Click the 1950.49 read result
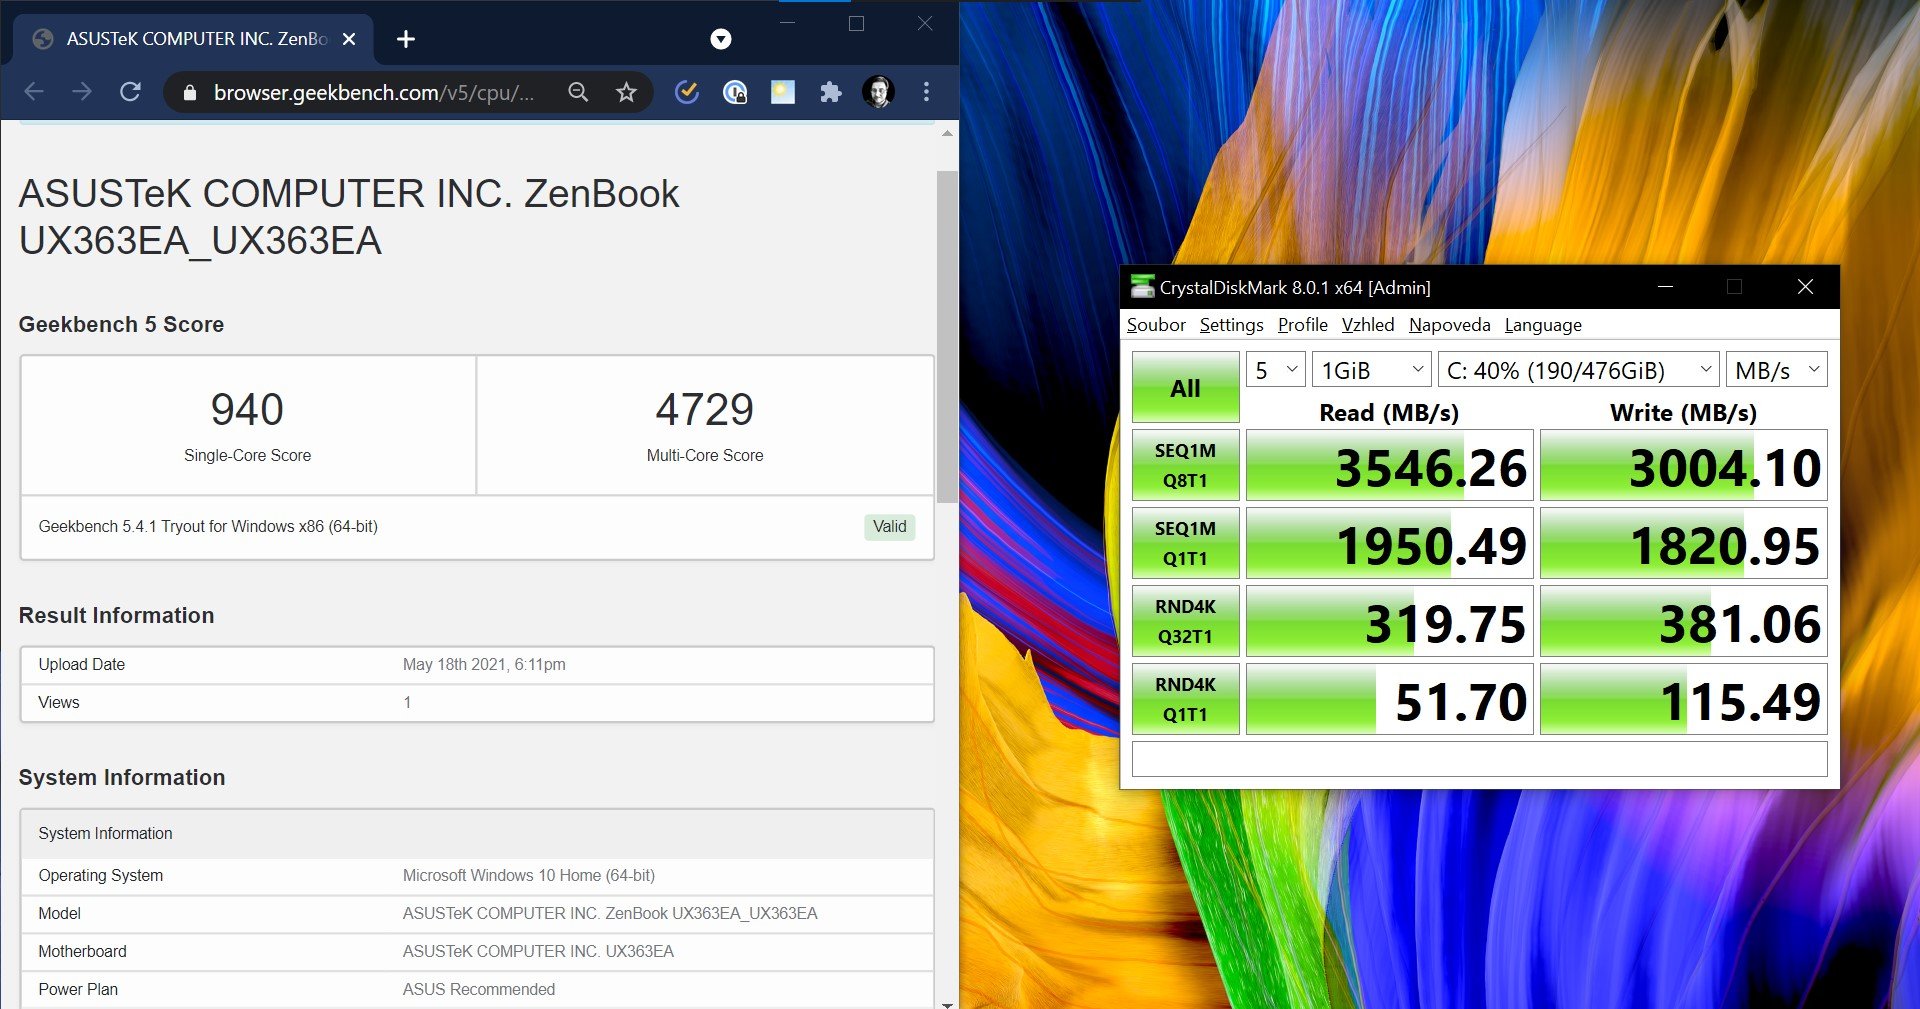Viewport: 1920px width, 1009px height. point(1389,544)
